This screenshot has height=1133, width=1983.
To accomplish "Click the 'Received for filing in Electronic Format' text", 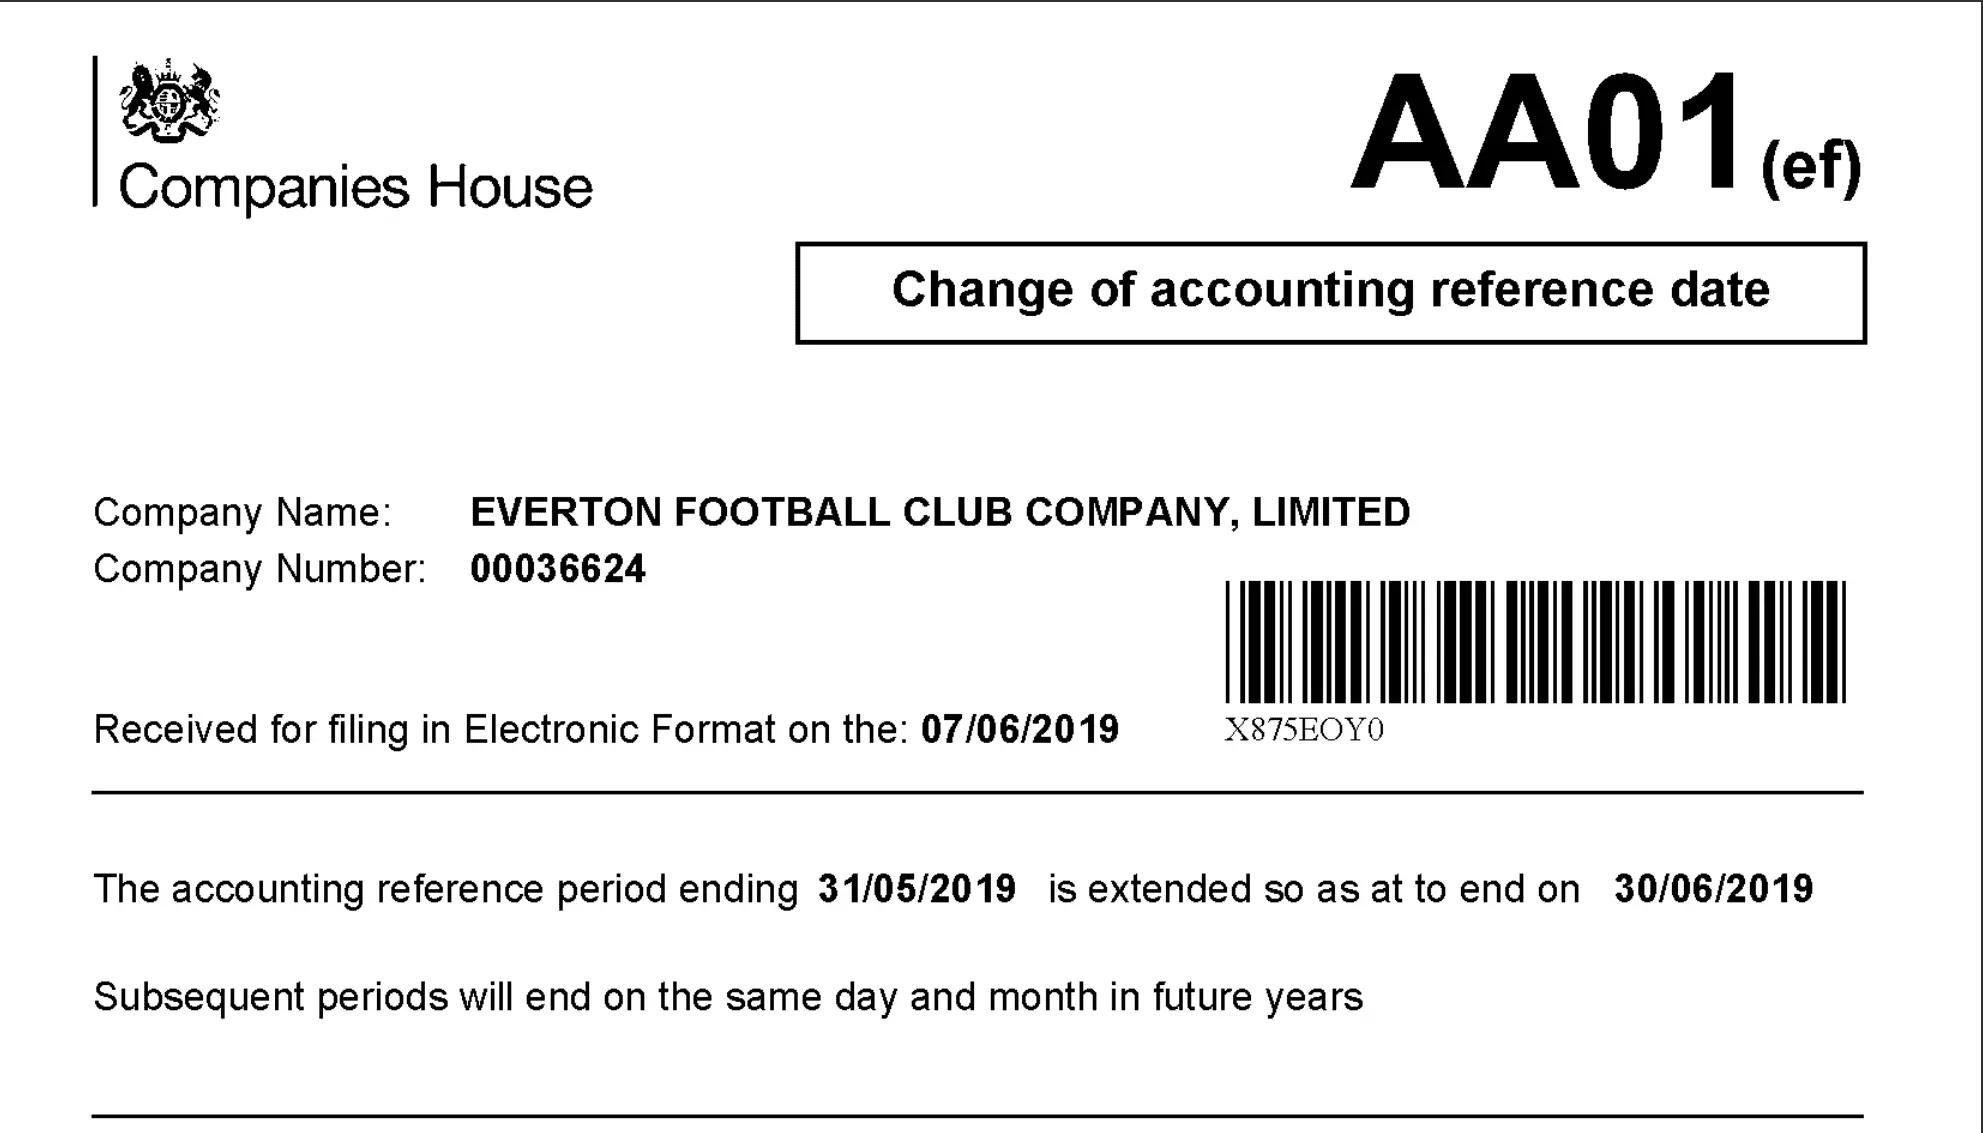I will click(500, 730).
